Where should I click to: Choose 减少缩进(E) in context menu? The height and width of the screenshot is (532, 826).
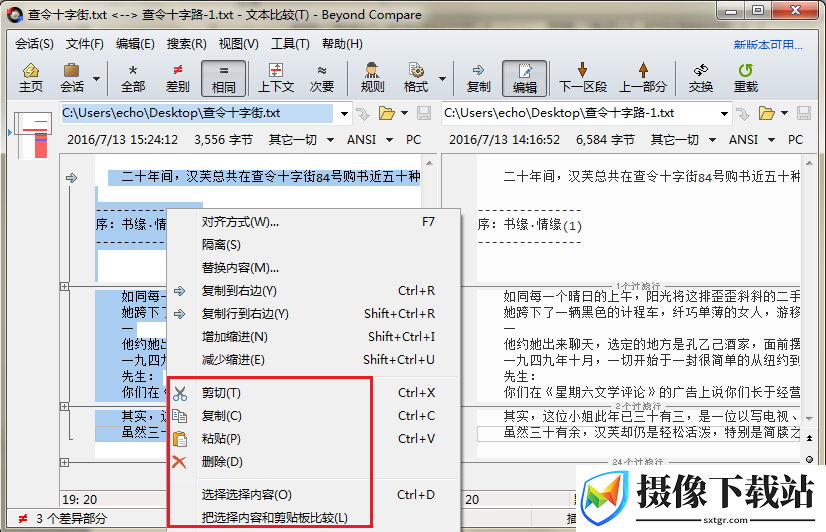[316, 360]
